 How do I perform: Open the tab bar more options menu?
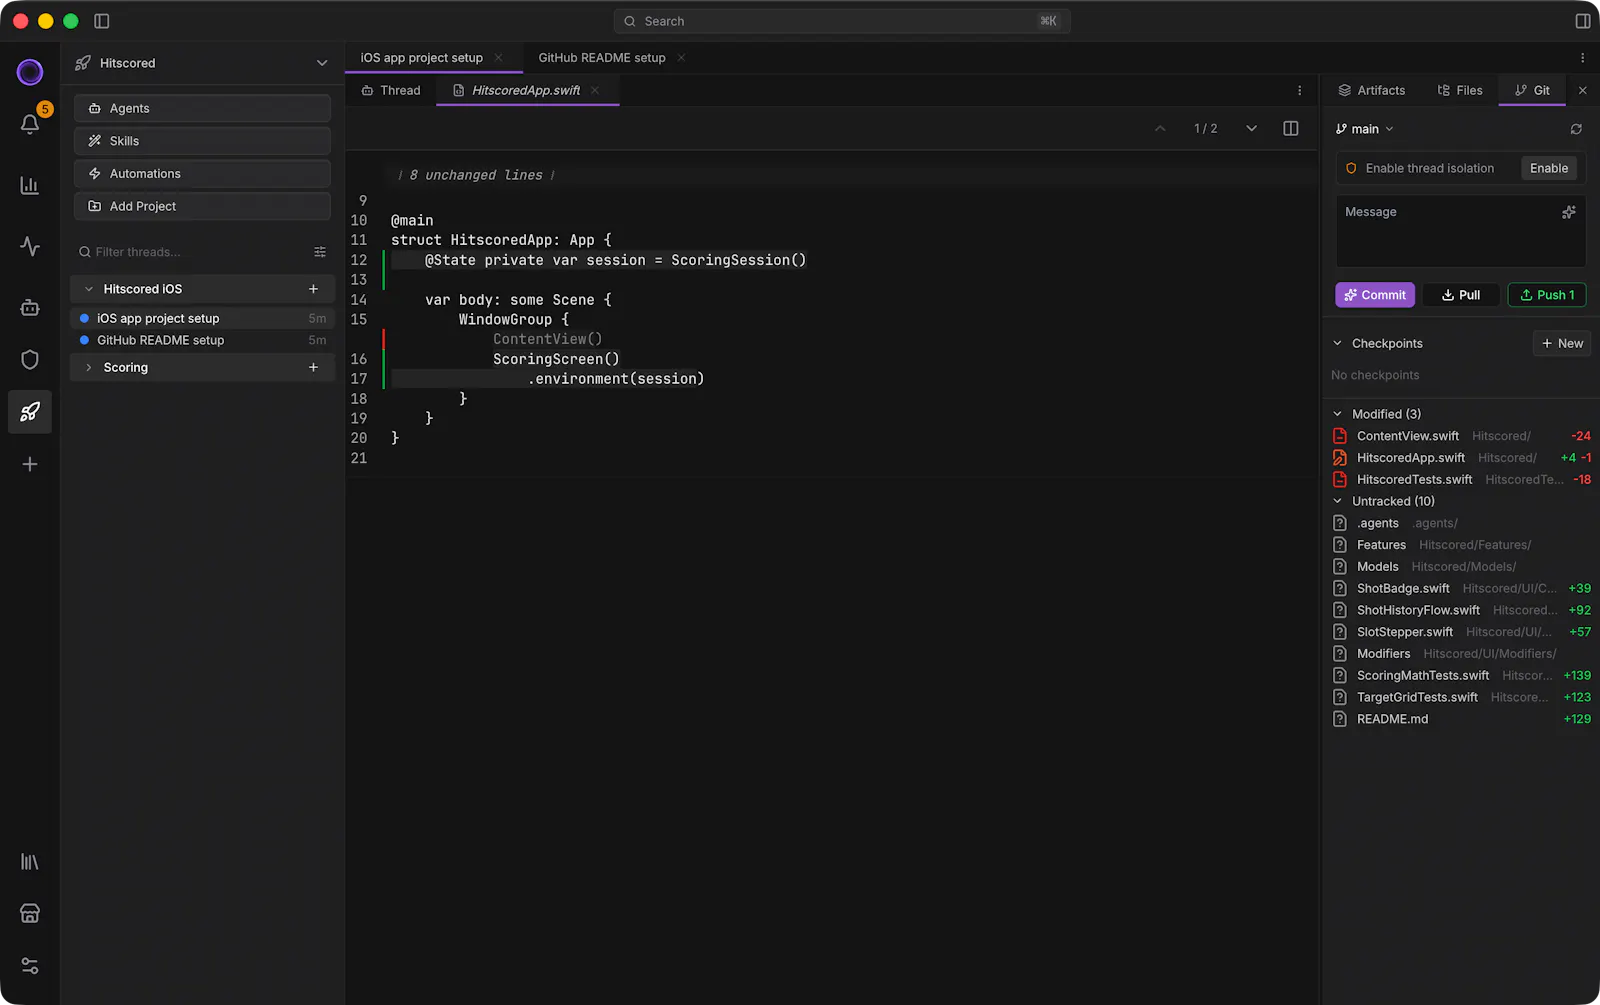tap(1582, 58)
